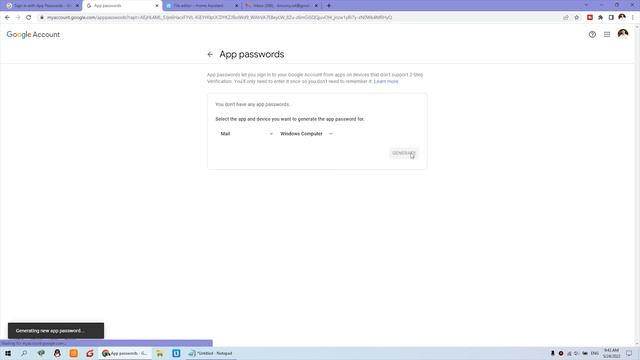Open the Windows Start menu

tap(8, 353)
